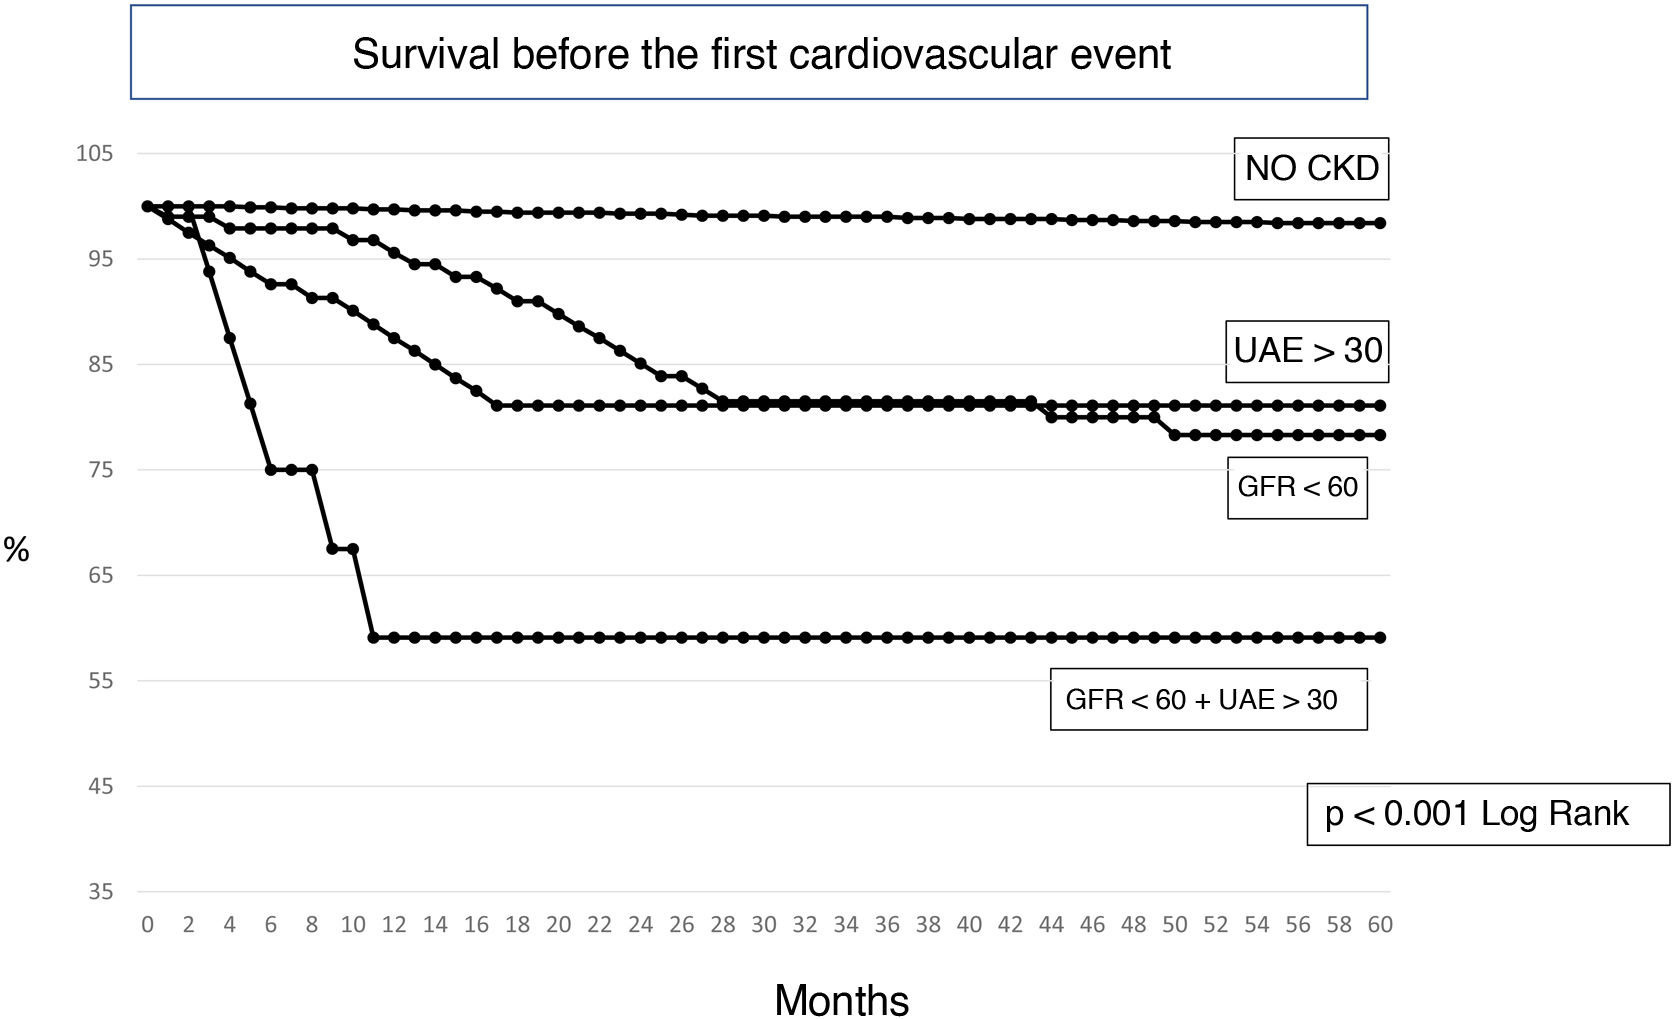Click the final x-axis tick labeled 60
This screenshot has width=1675, height=1019.
(x=1380, y=925)
